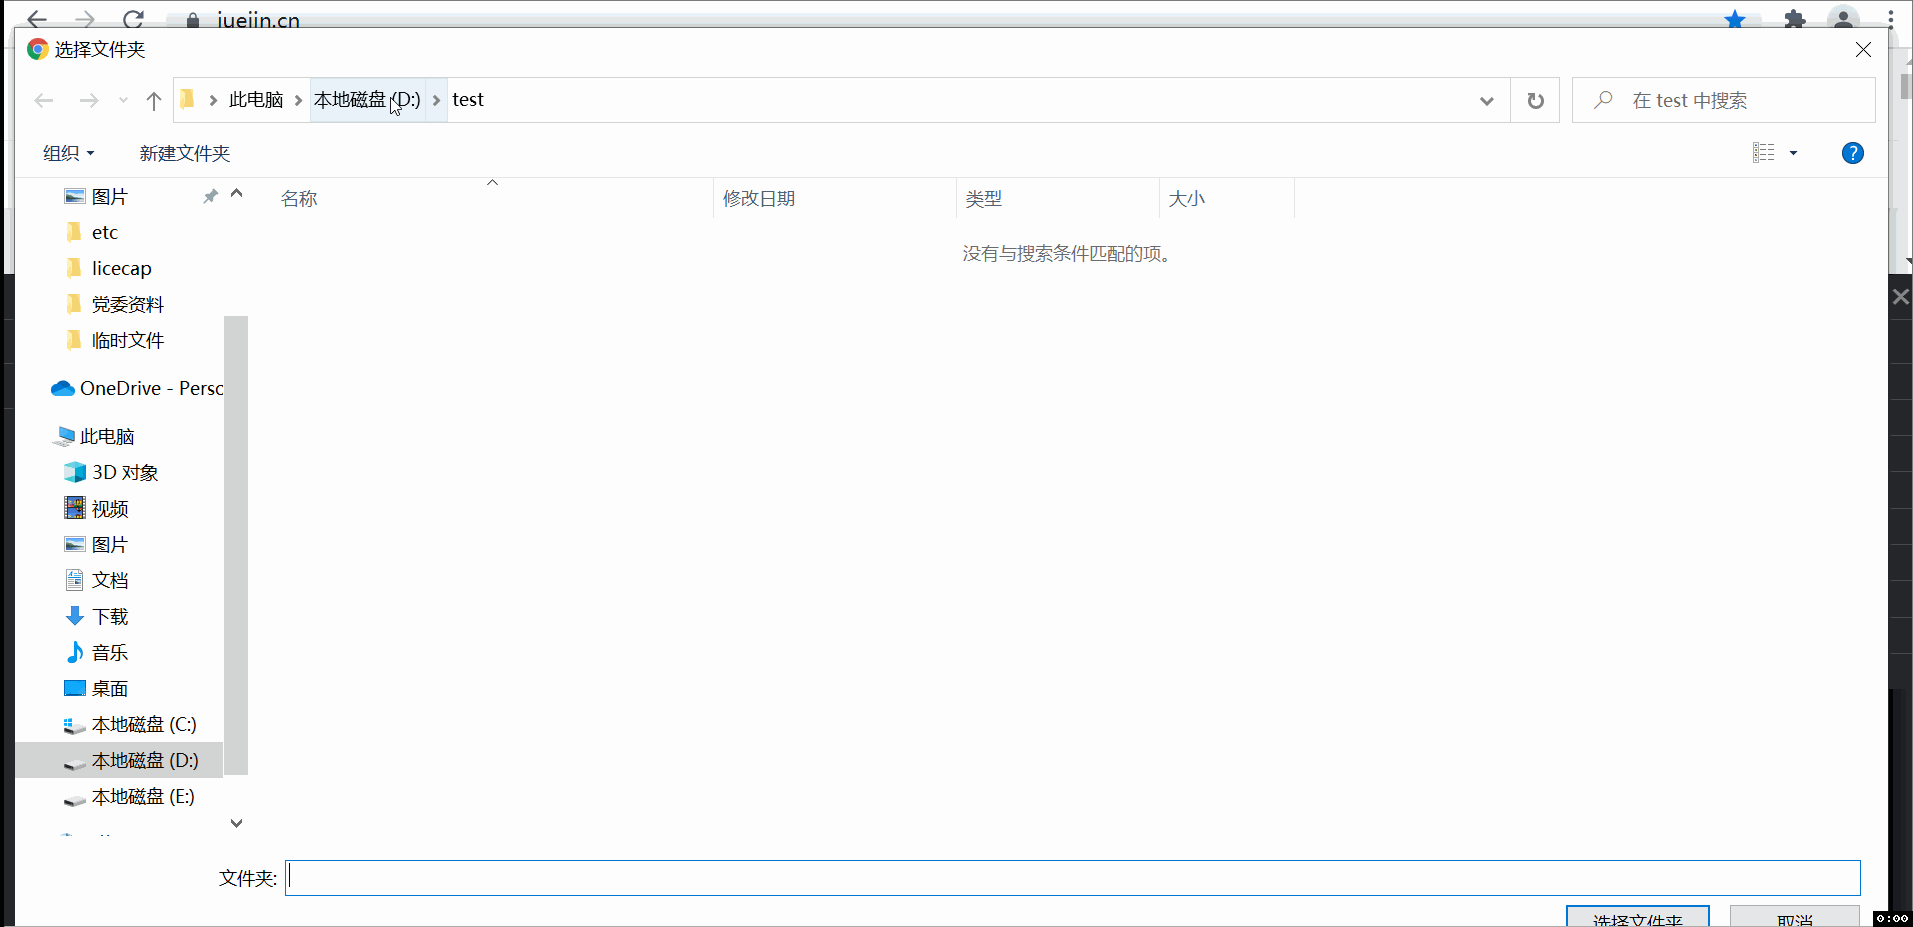Open 音乐 folder in sidebar
1913x927 pixels.
click(x=110, y=653)
